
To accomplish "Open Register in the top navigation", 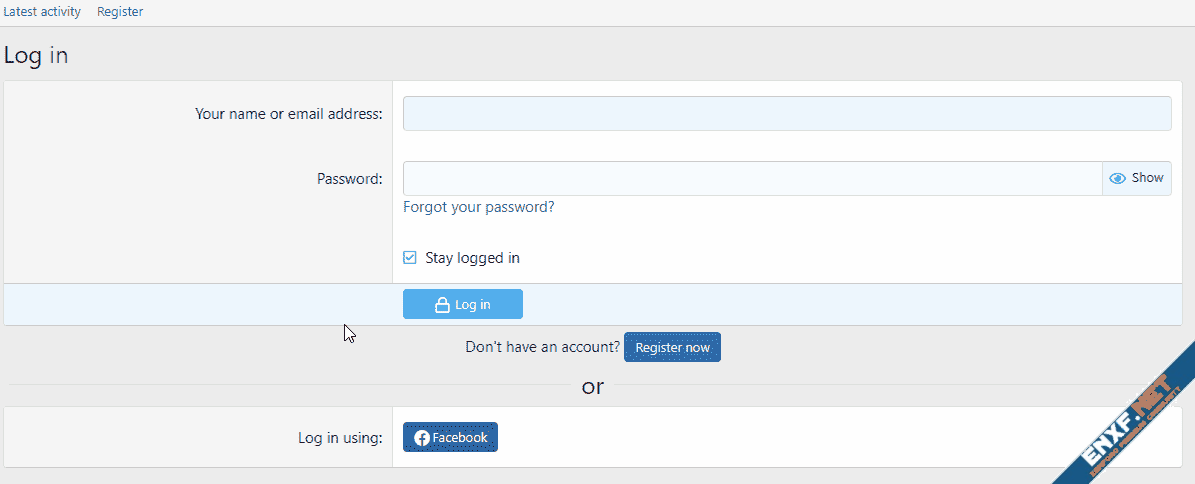I will (120, 12).
